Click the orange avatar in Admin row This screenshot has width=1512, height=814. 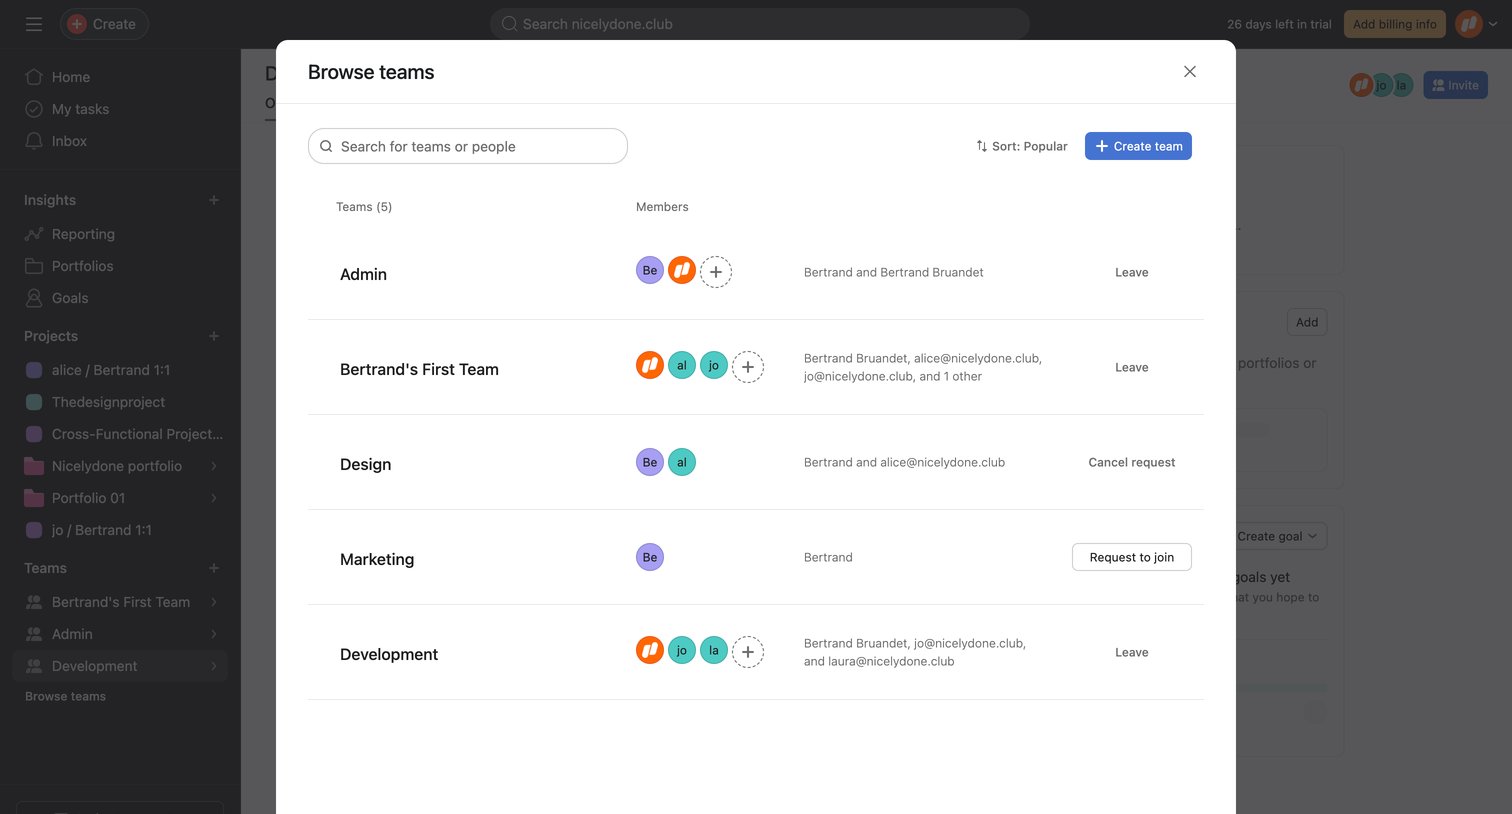[x=682, y=270]
